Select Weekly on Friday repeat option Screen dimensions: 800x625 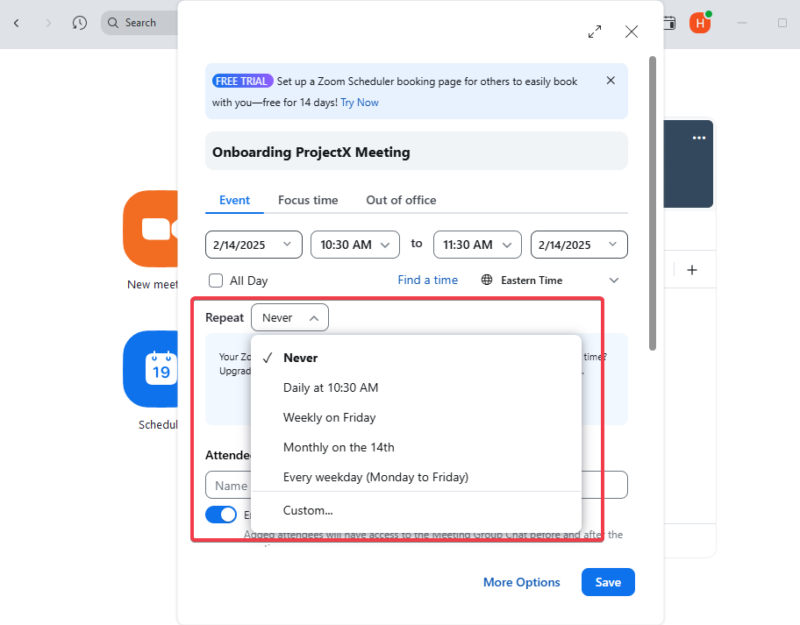coord(330,417)
